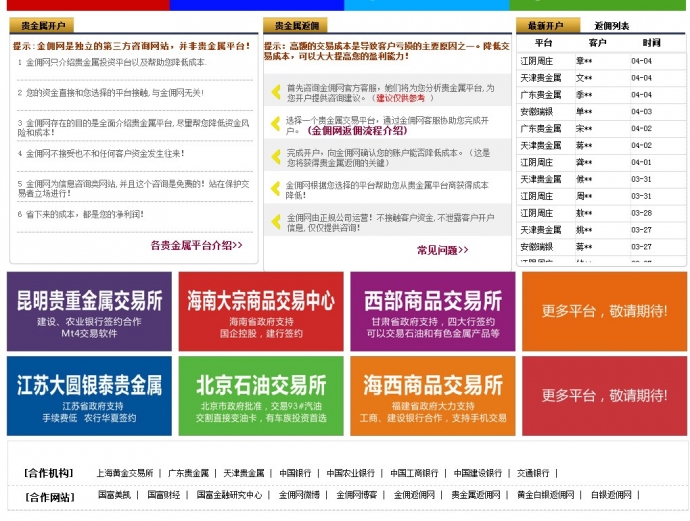Viewport: 690px width, 521px height.
Task: Open the 国富美凯 site link
Action: (114, 495)
